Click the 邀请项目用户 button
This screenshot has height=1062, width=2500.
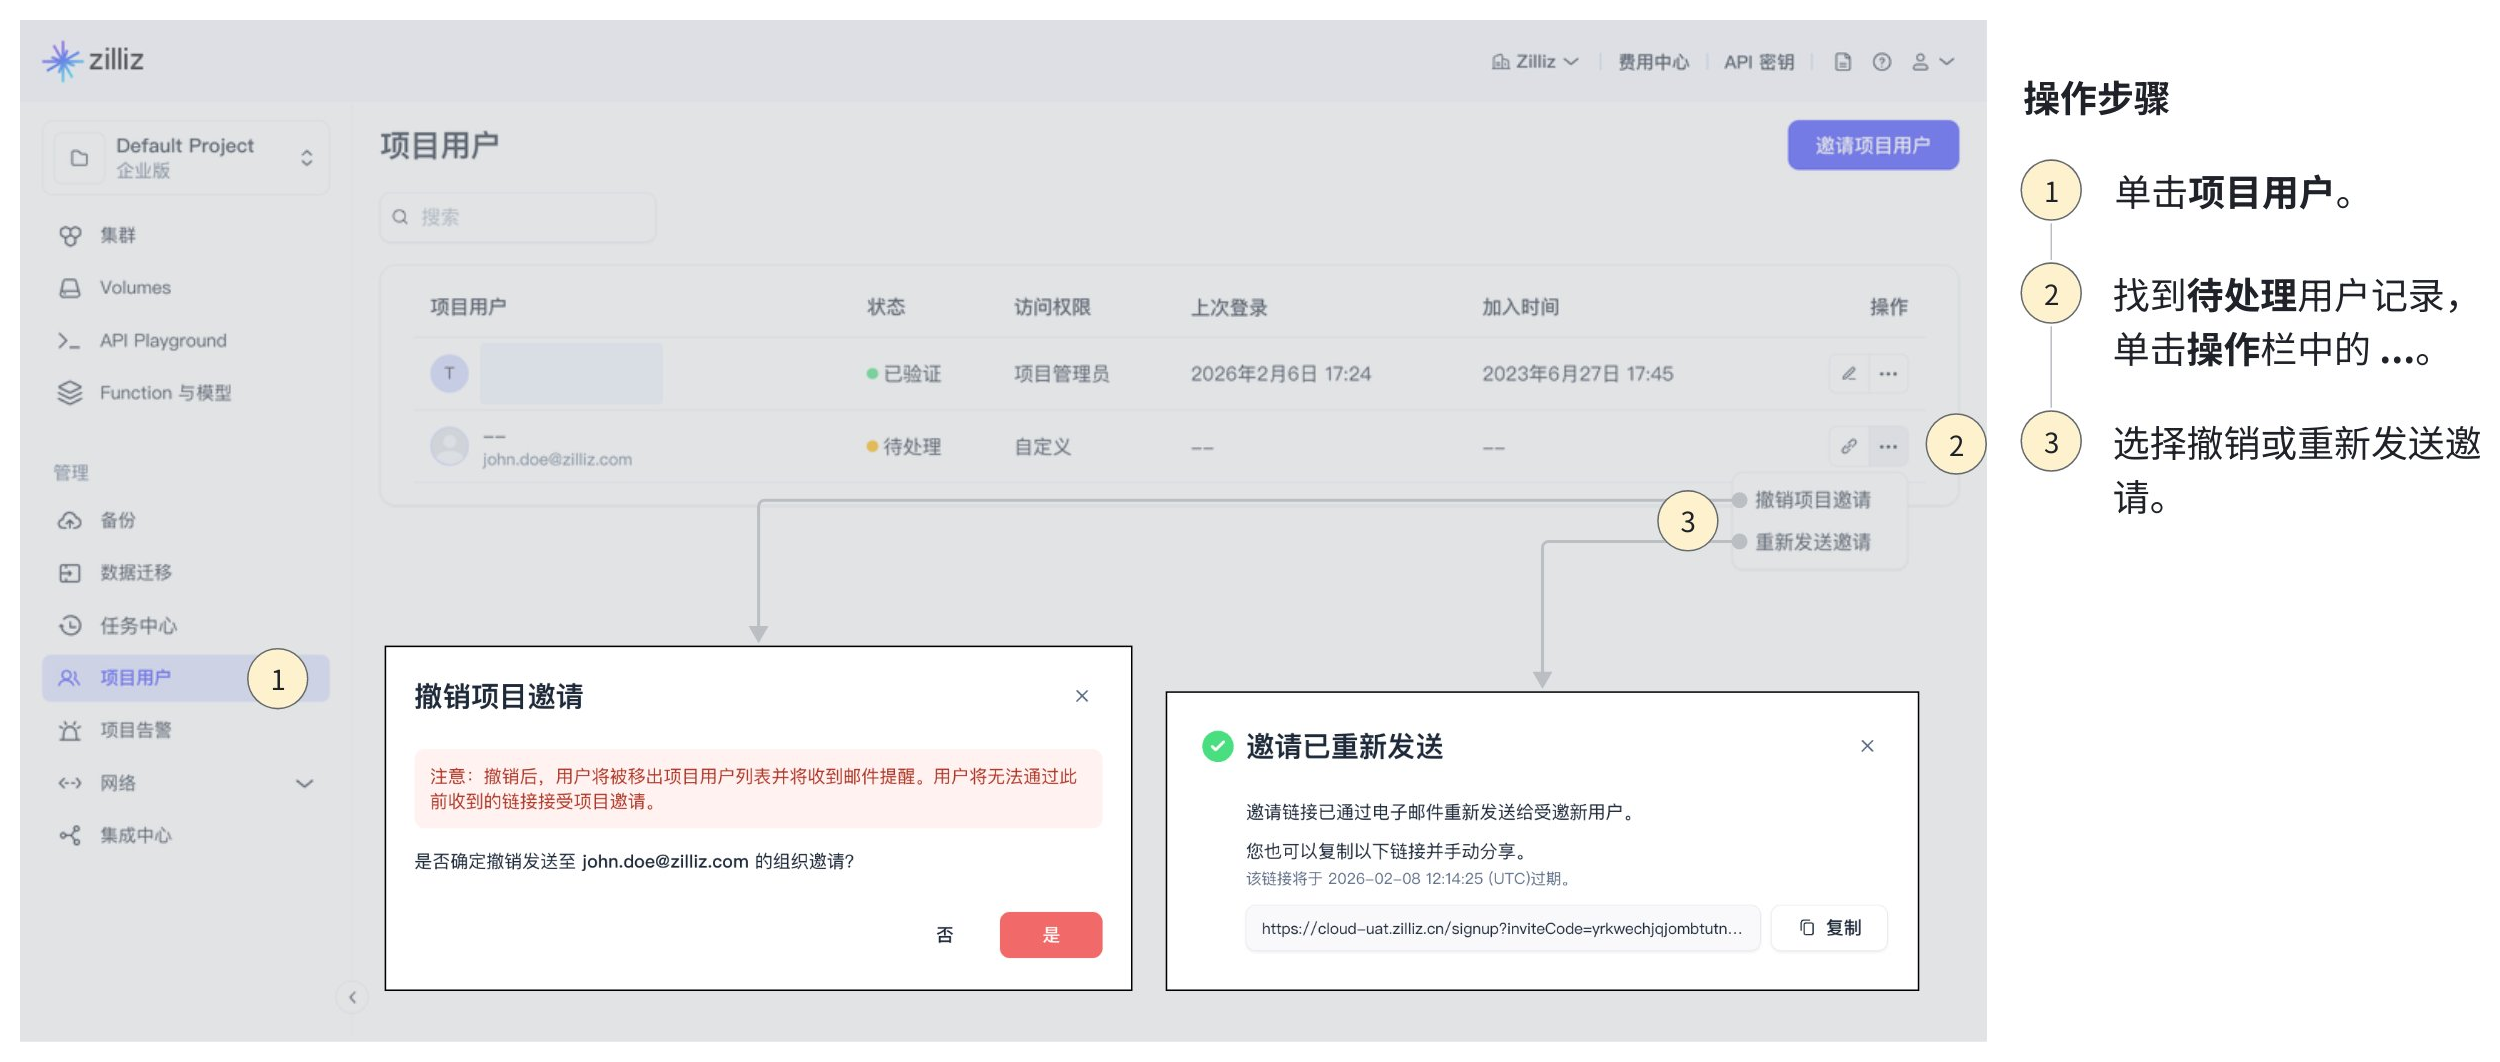[1872, 146]
